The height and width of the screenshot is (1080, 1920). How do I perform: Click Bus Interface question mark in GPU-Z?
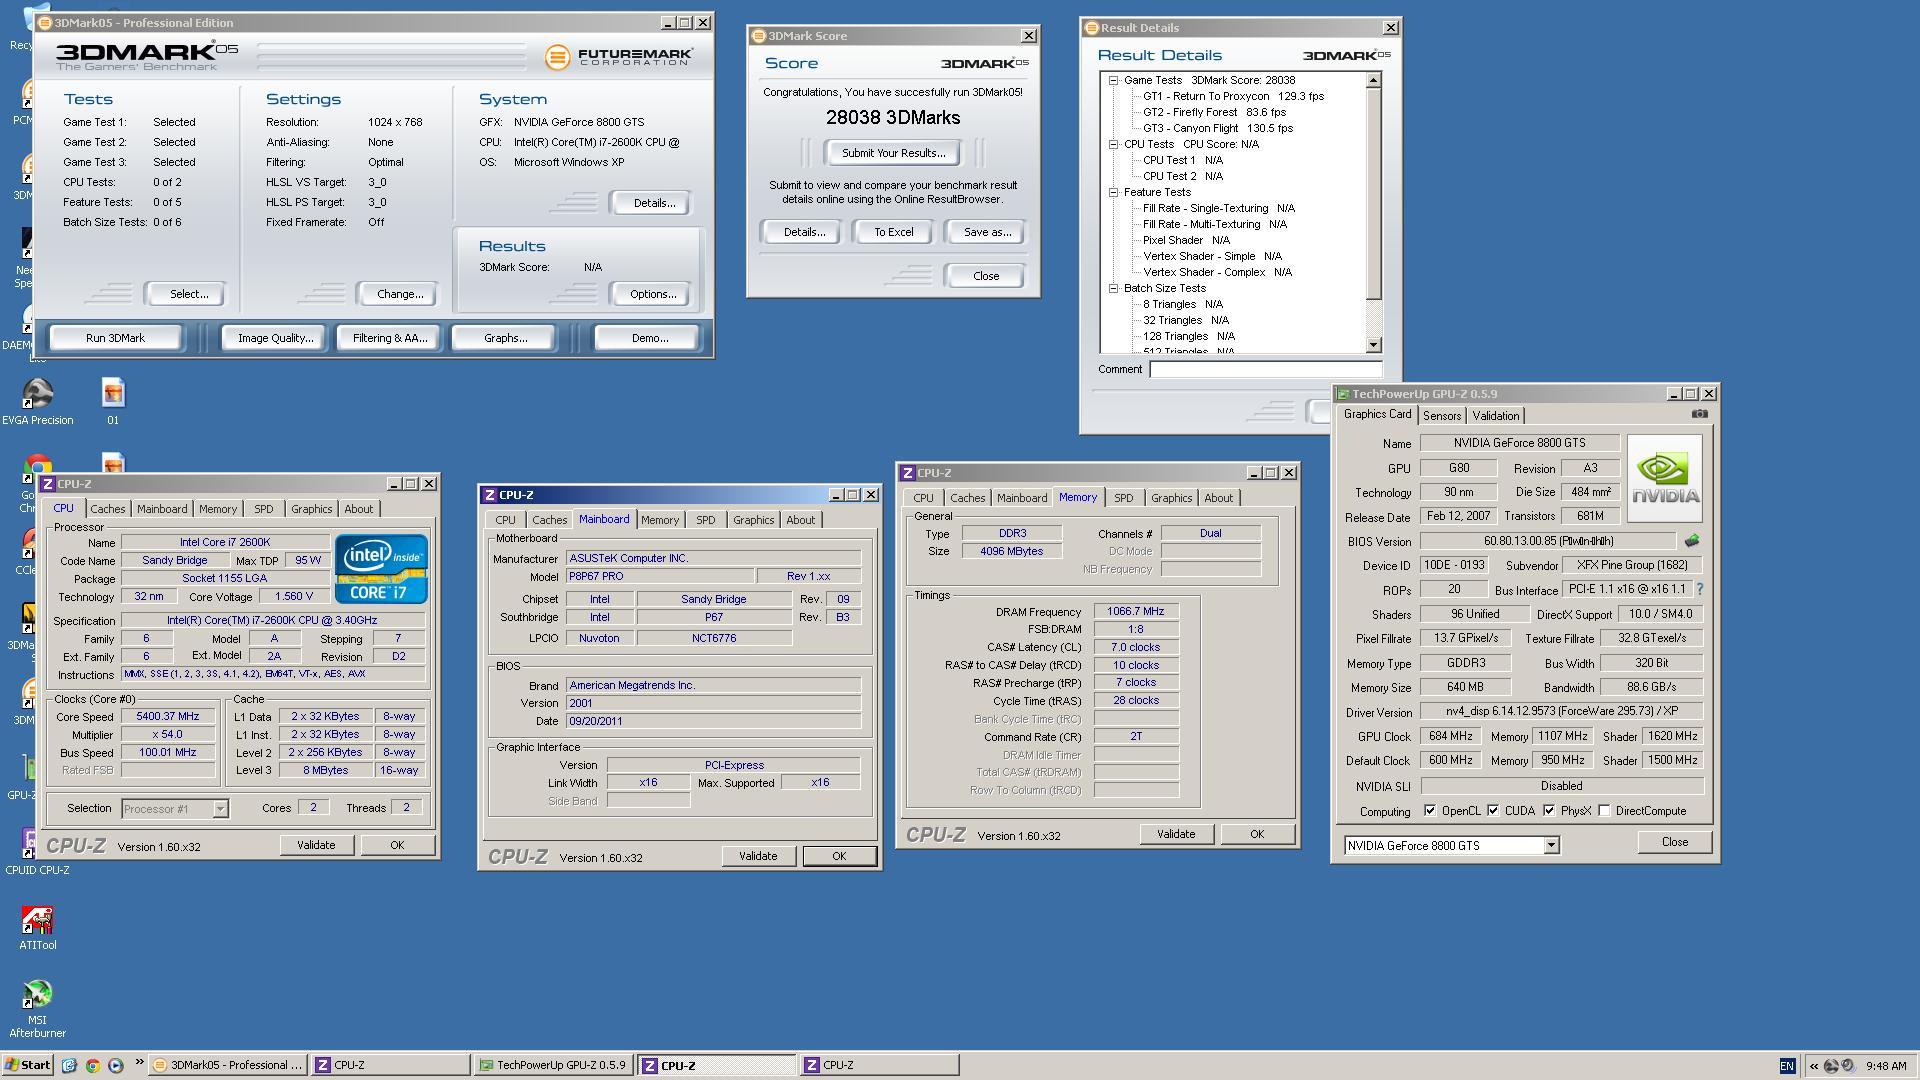(x=1699, y=590)
